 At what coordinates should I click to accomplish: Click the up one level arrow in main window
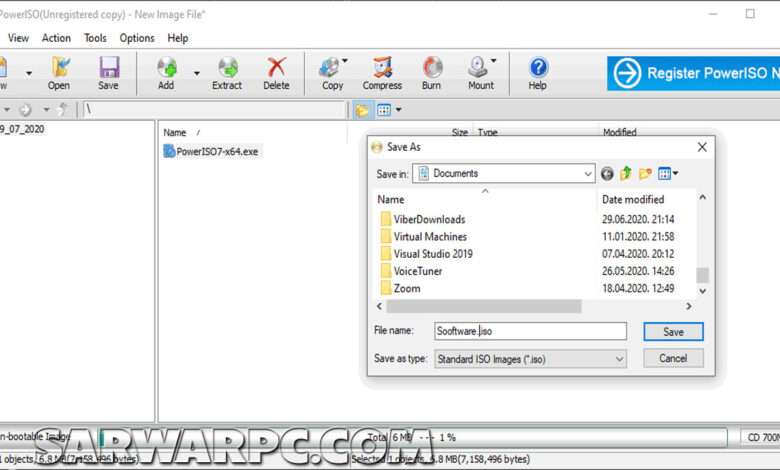coord(63,109)
